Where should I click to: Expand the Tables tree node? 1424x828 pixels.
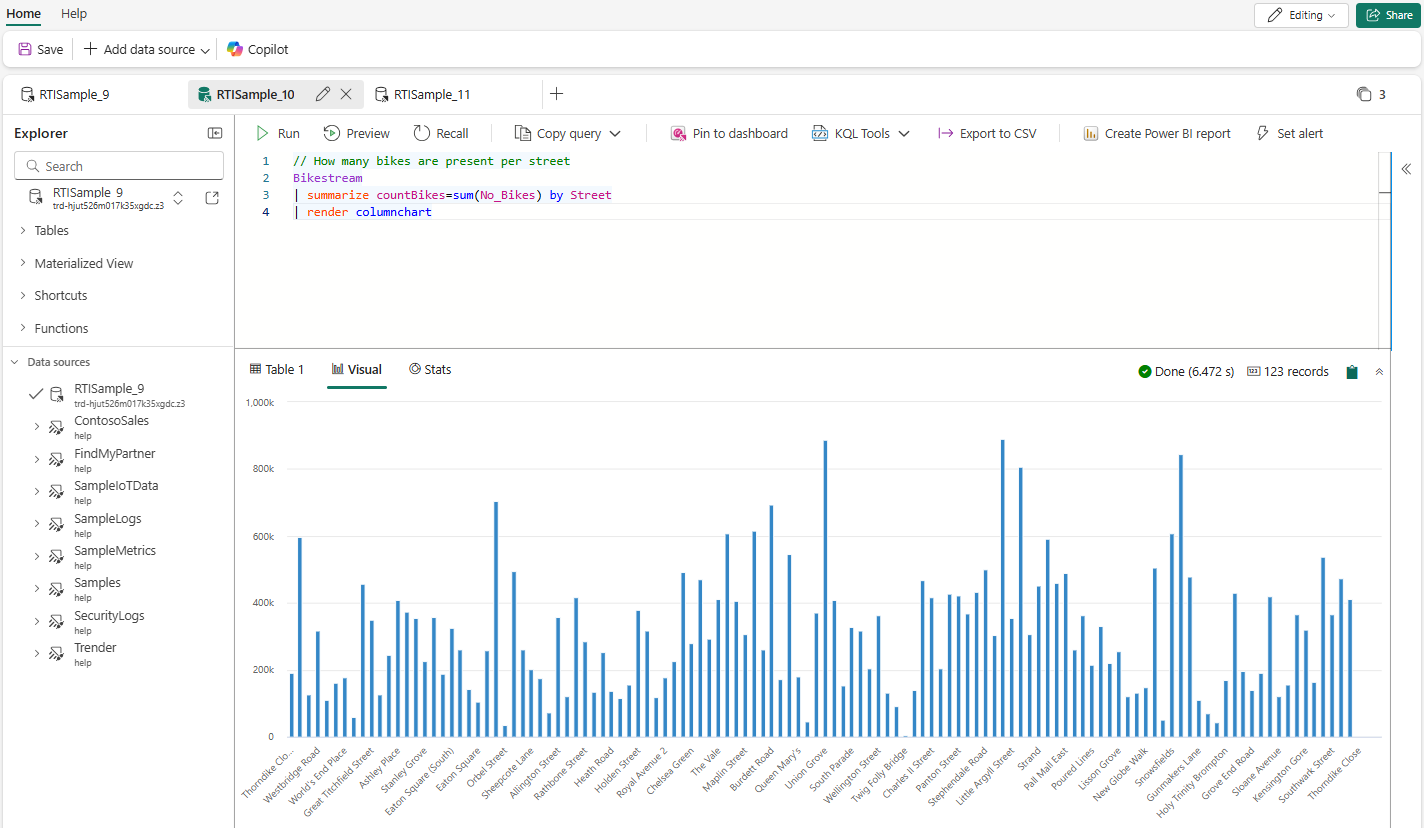pyautogui.click(x=23, y=231)
